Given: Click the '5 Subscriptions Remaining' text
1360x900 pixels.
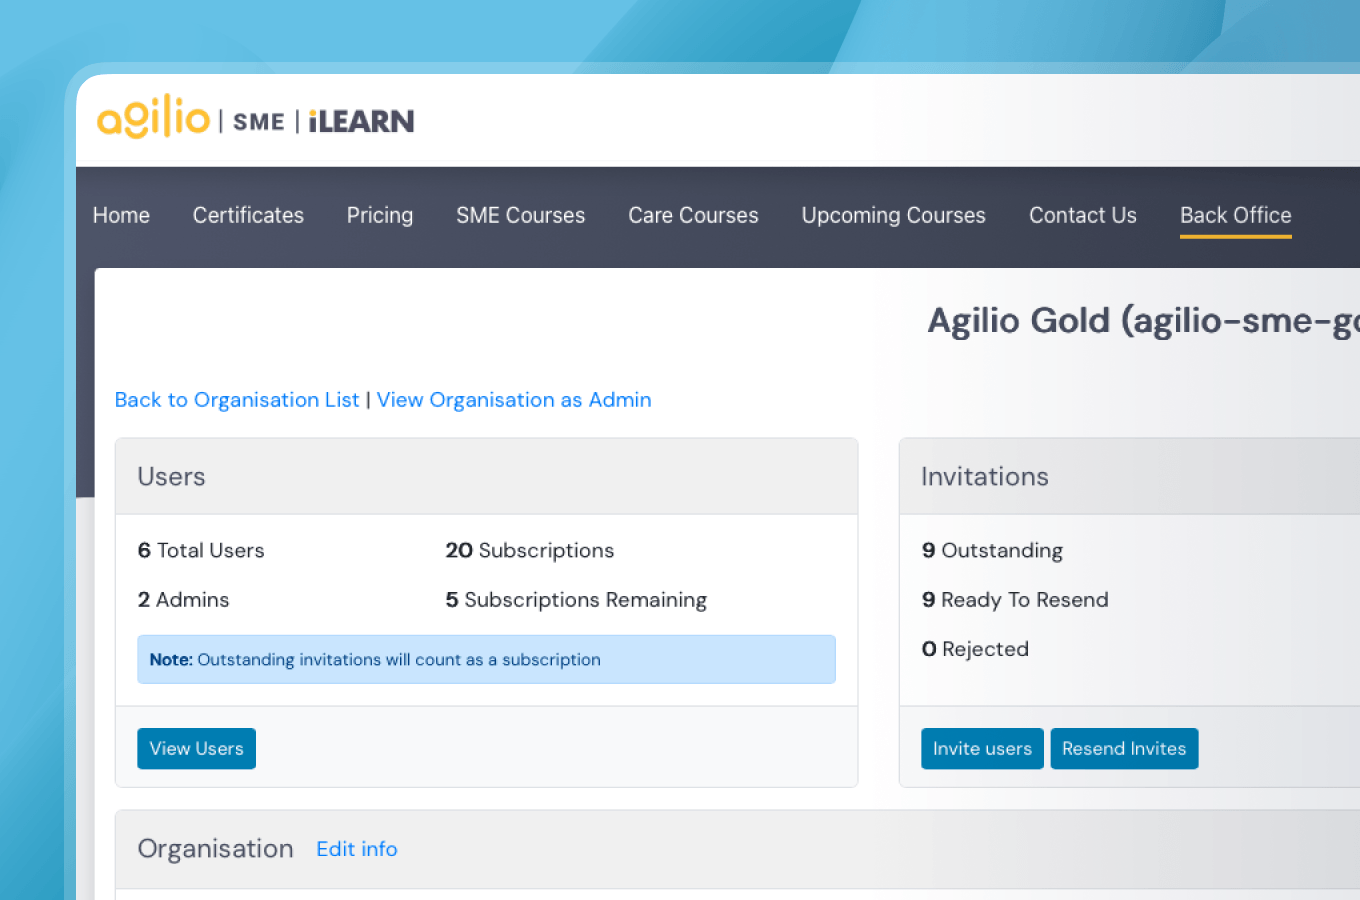Looking at the screenshot, I should pos(576,599).
